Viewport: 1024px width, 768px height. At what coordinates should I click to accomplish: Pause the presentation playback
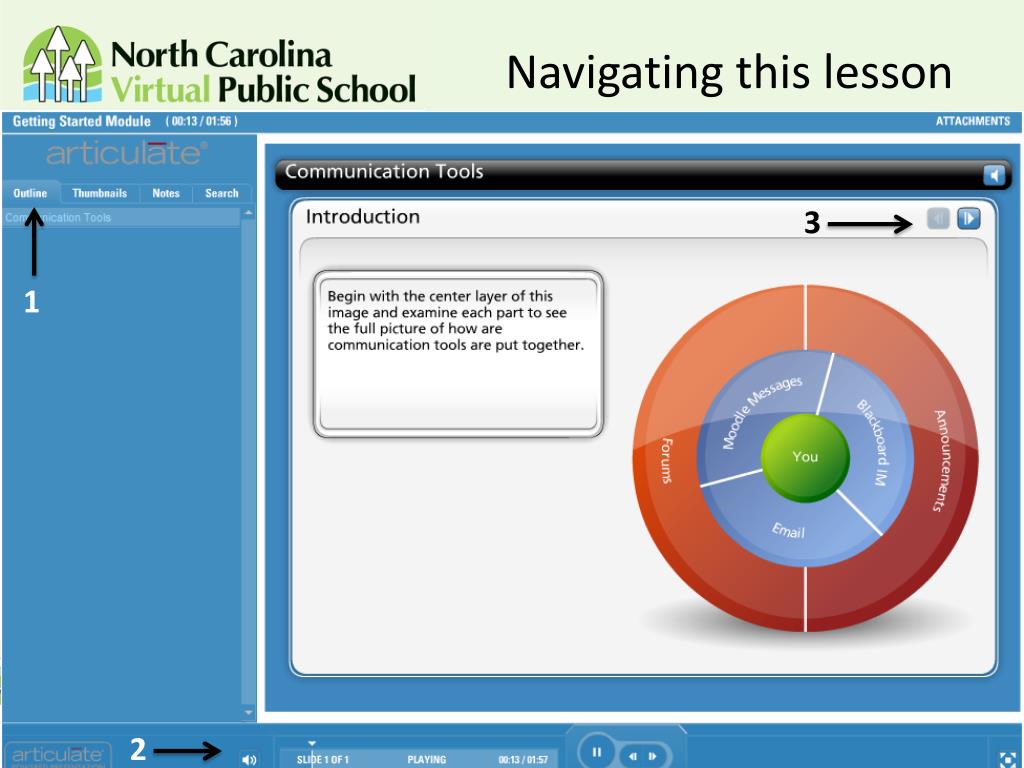click(596, 752)
